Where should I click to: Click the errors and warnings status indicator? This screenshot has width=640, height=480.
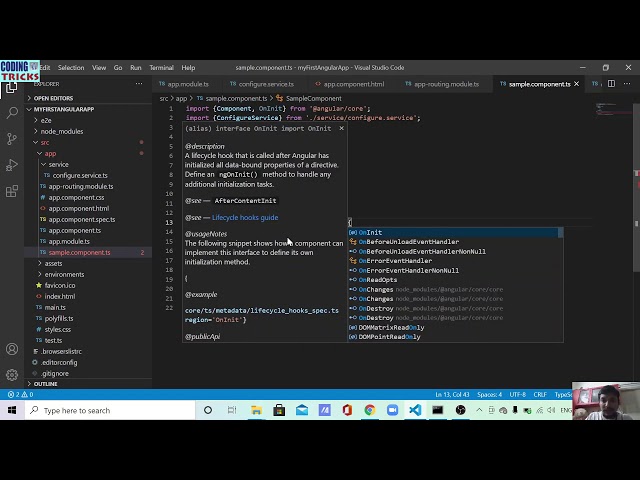coord(21,394)
